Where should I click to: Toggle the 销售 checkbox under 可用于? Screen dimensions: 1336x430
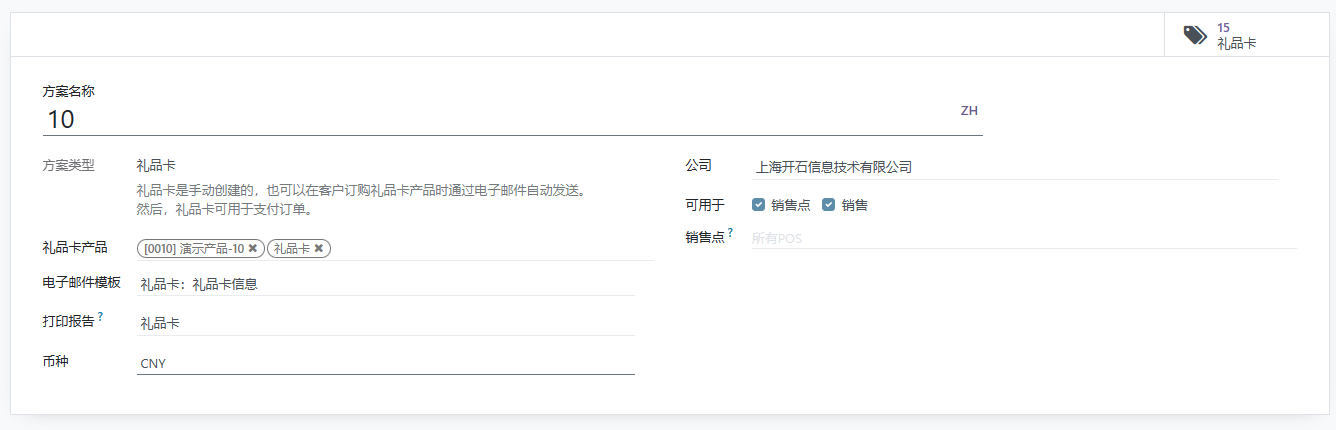(828, 205)
